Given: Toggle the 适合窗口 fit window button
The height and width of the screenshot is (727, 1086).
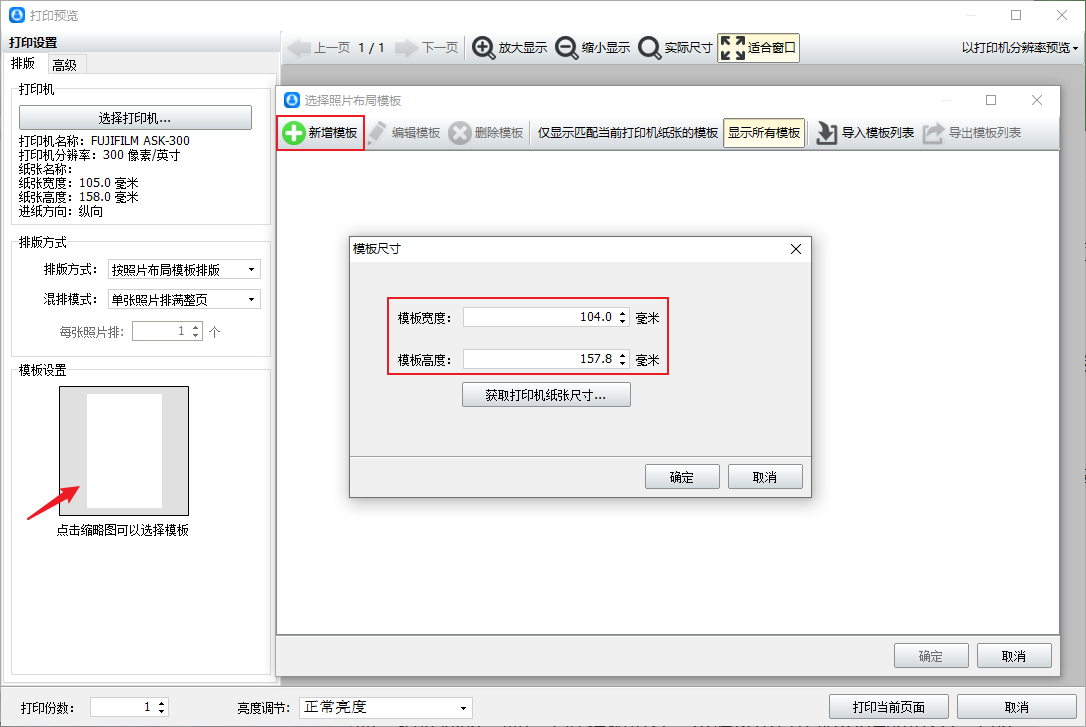Looking at the screenshot, I should tap(758, 48).
